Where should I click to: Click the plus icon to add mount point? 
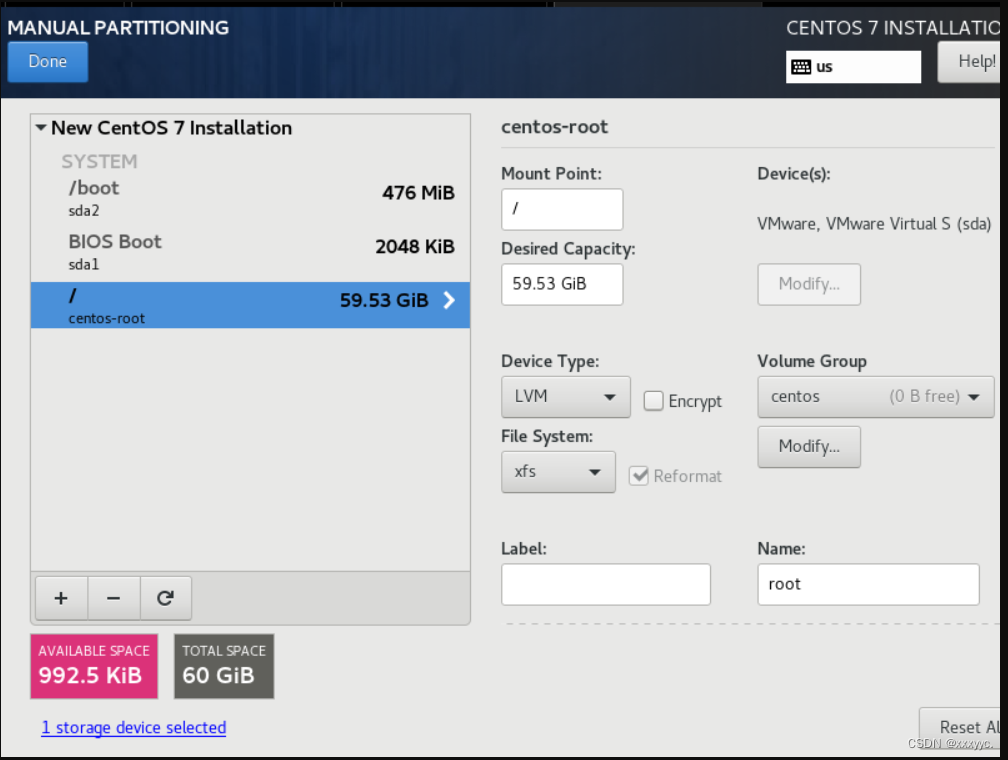[x=61, y=598]
